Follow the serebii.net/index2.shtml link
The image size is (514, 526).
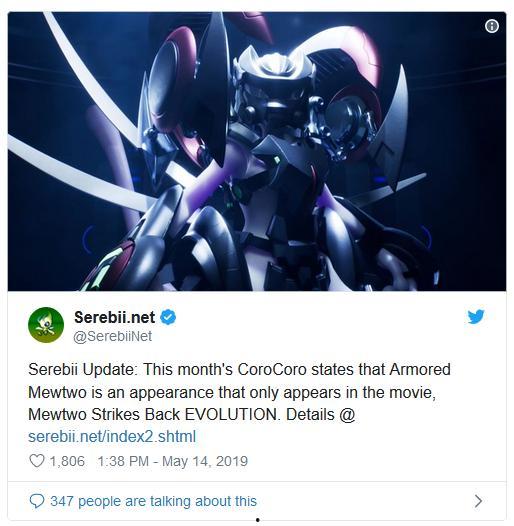(112, 436)
